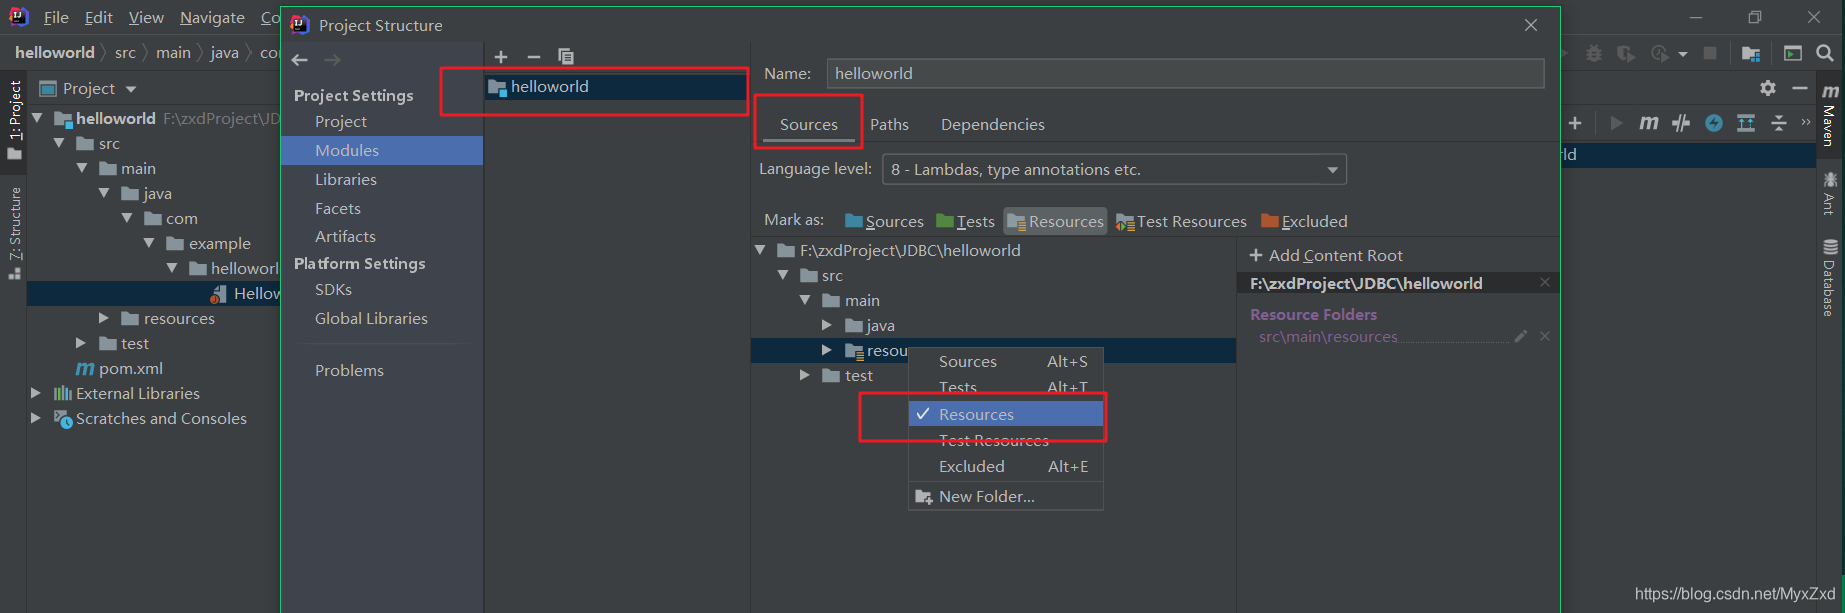Expand test in the dialog tree
The width and height of the screenshot is (1845, 613).
805,375
